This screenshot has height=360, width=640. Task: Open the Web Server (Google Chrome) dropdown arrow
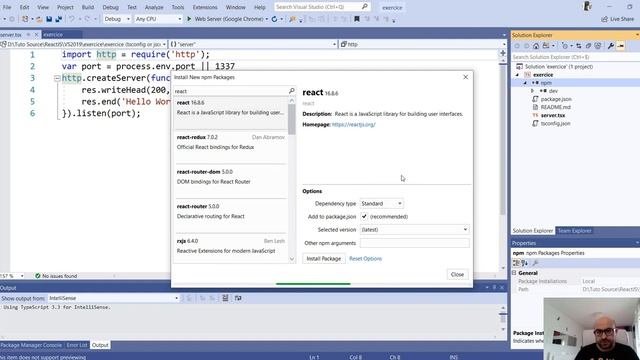[x=267, y=19]
